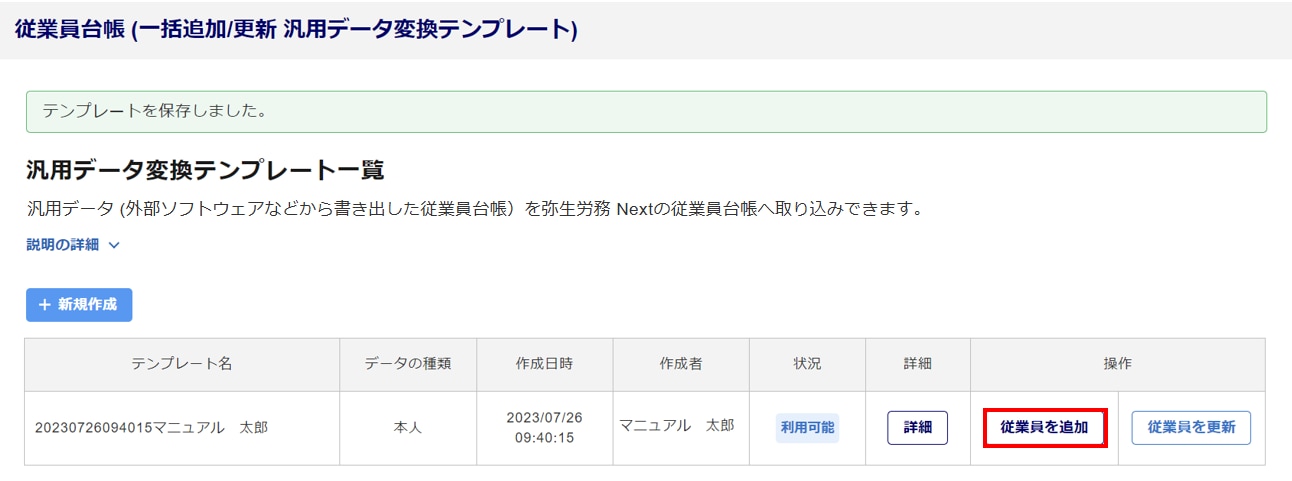Click the データの種類 column header

click(x=408, y=364)
